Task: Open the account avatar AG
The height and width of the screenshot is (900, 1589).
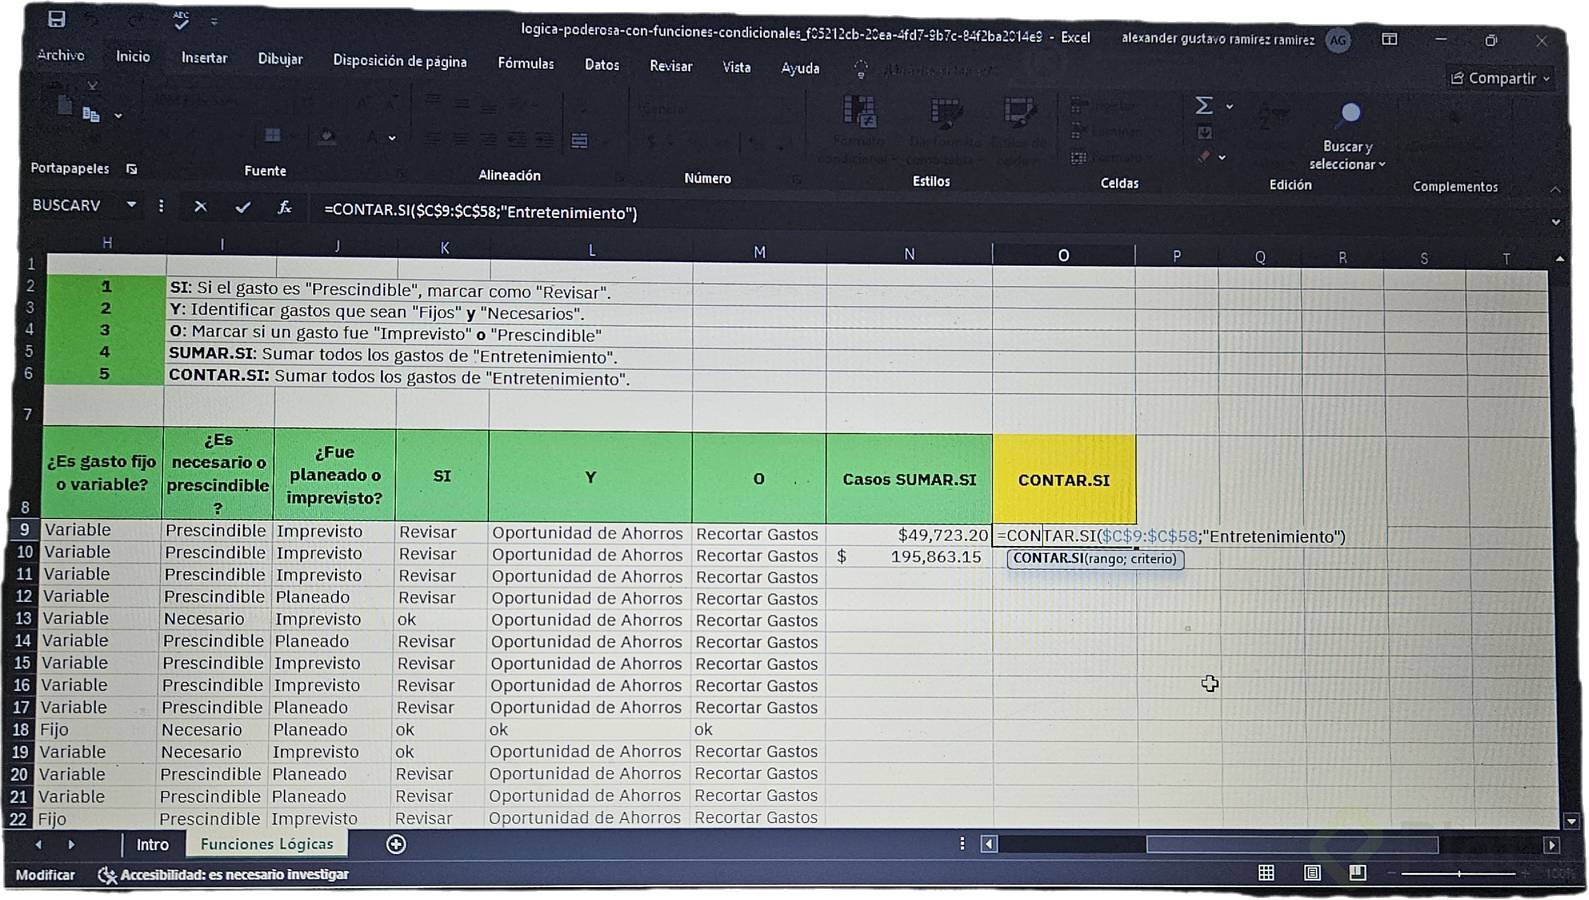Action: [x=1338, y=40]
